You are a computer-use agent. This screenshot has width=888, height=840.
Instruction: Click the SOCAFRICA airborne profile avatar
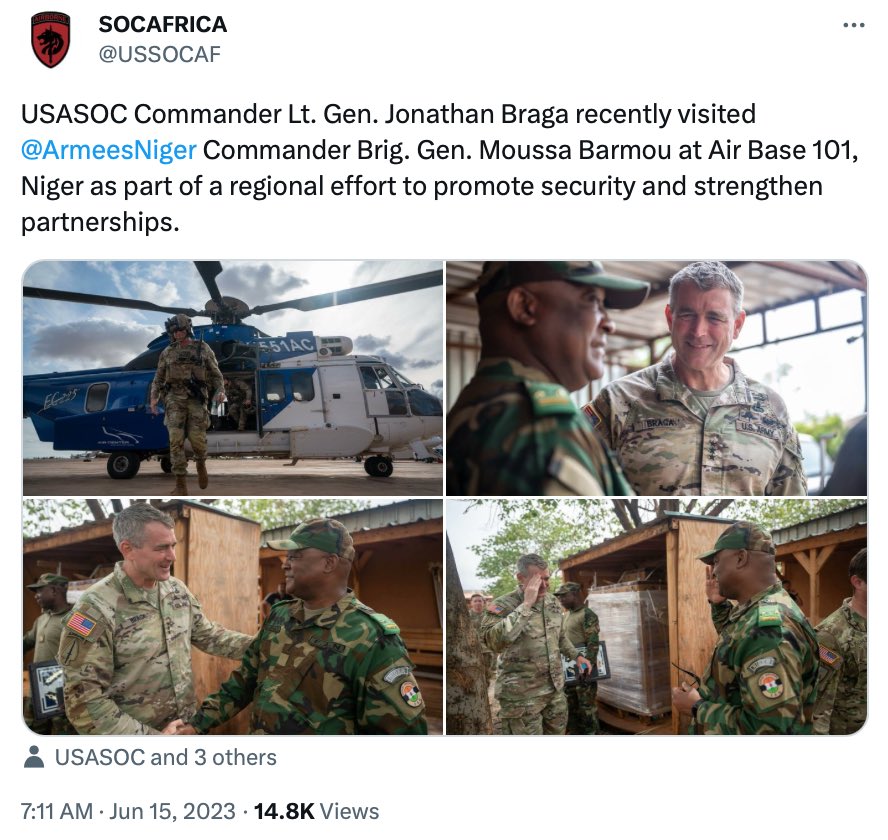click(x=51, y=39)
